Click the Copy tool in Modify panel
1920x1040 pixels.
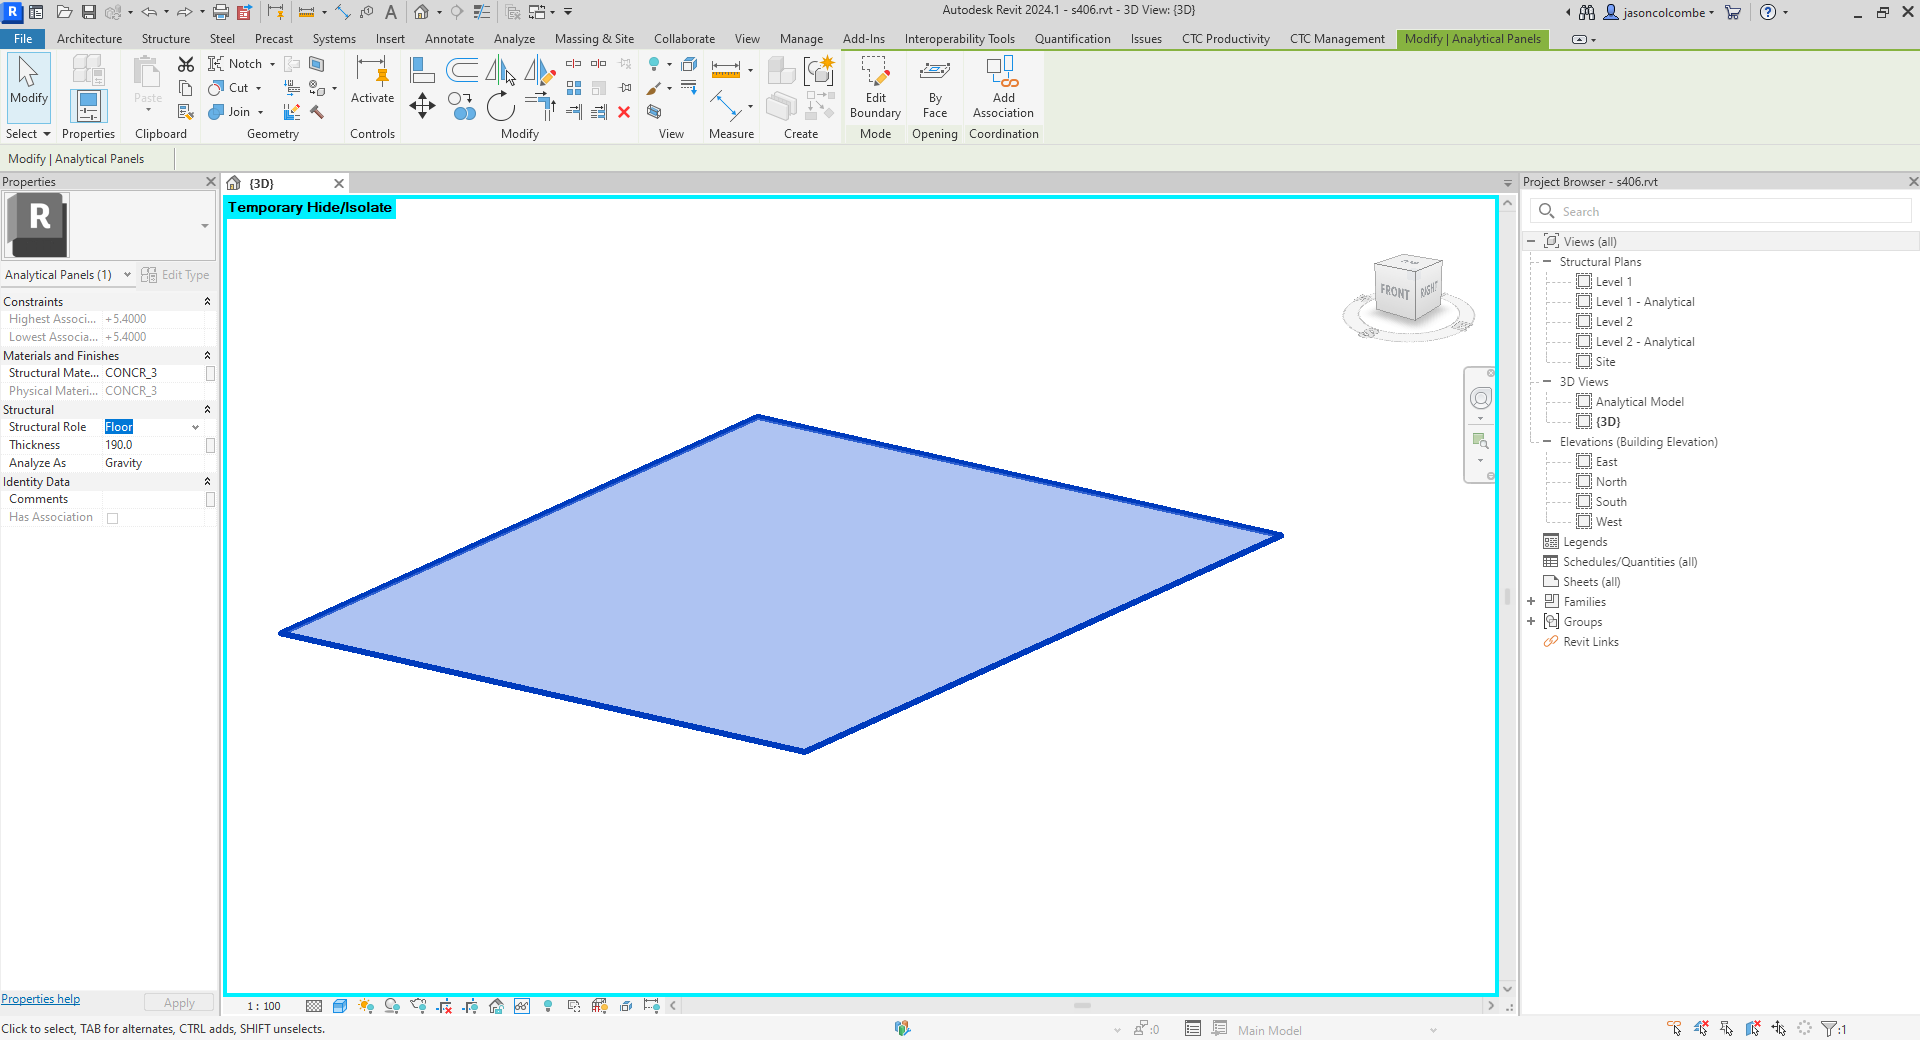461,106
